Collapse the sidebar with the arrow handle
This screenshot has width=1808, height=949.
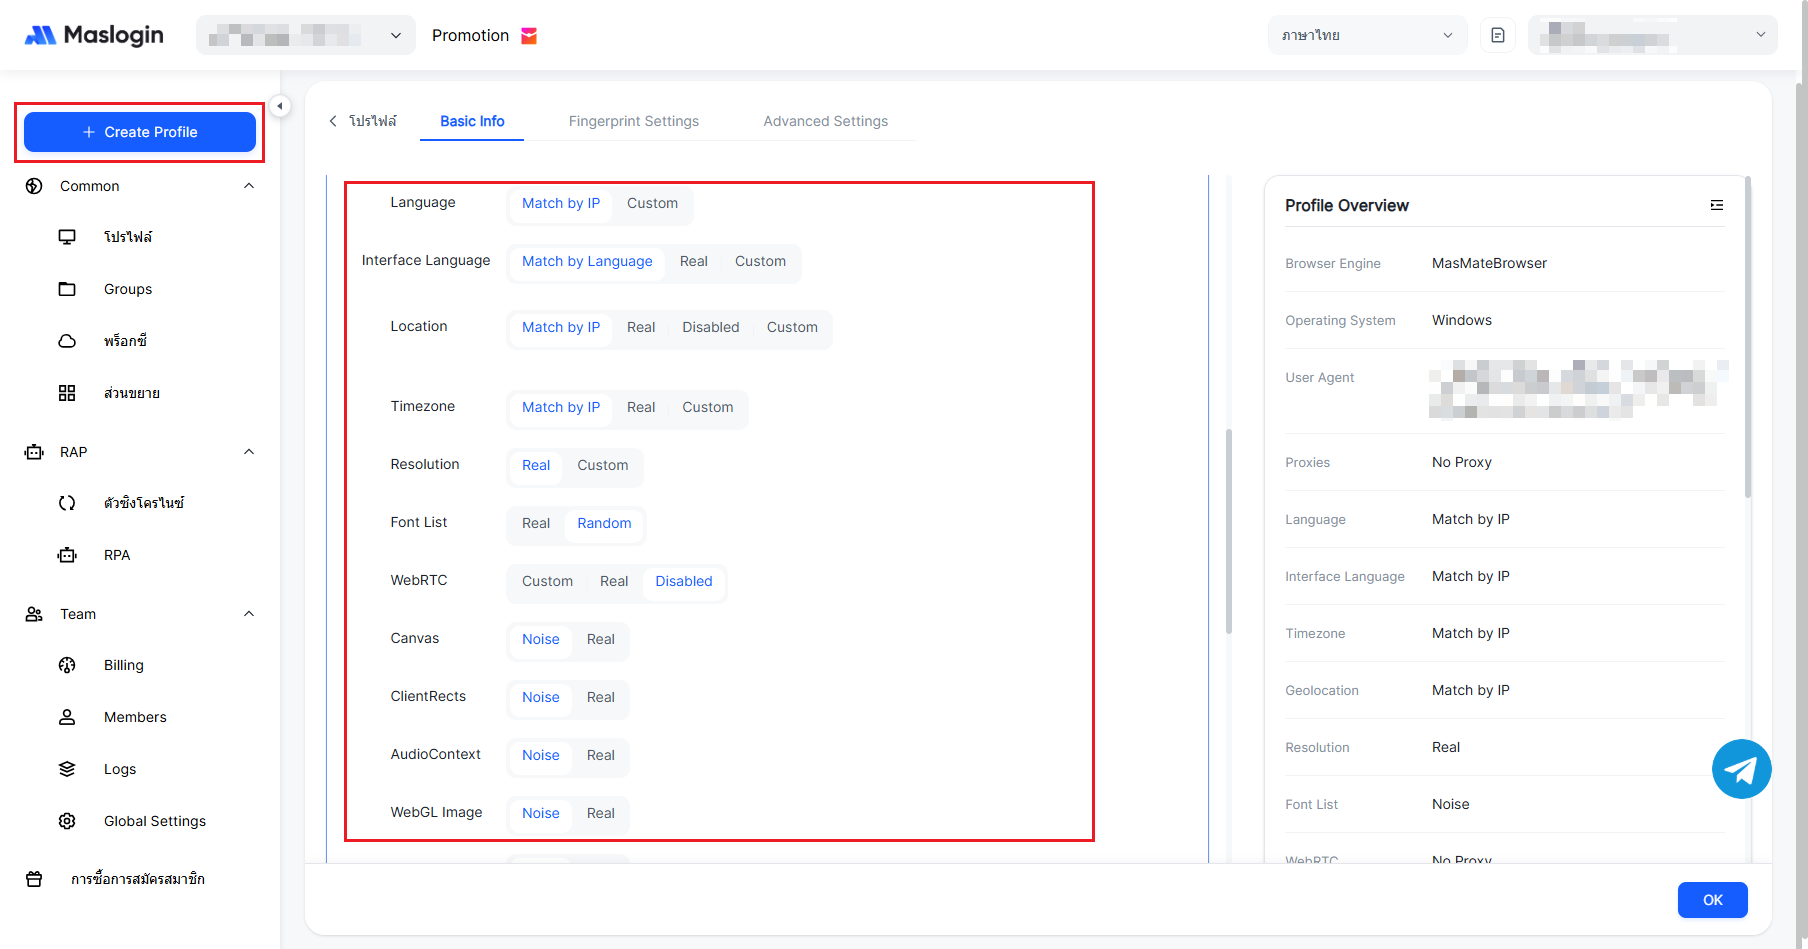click(280, 106)
